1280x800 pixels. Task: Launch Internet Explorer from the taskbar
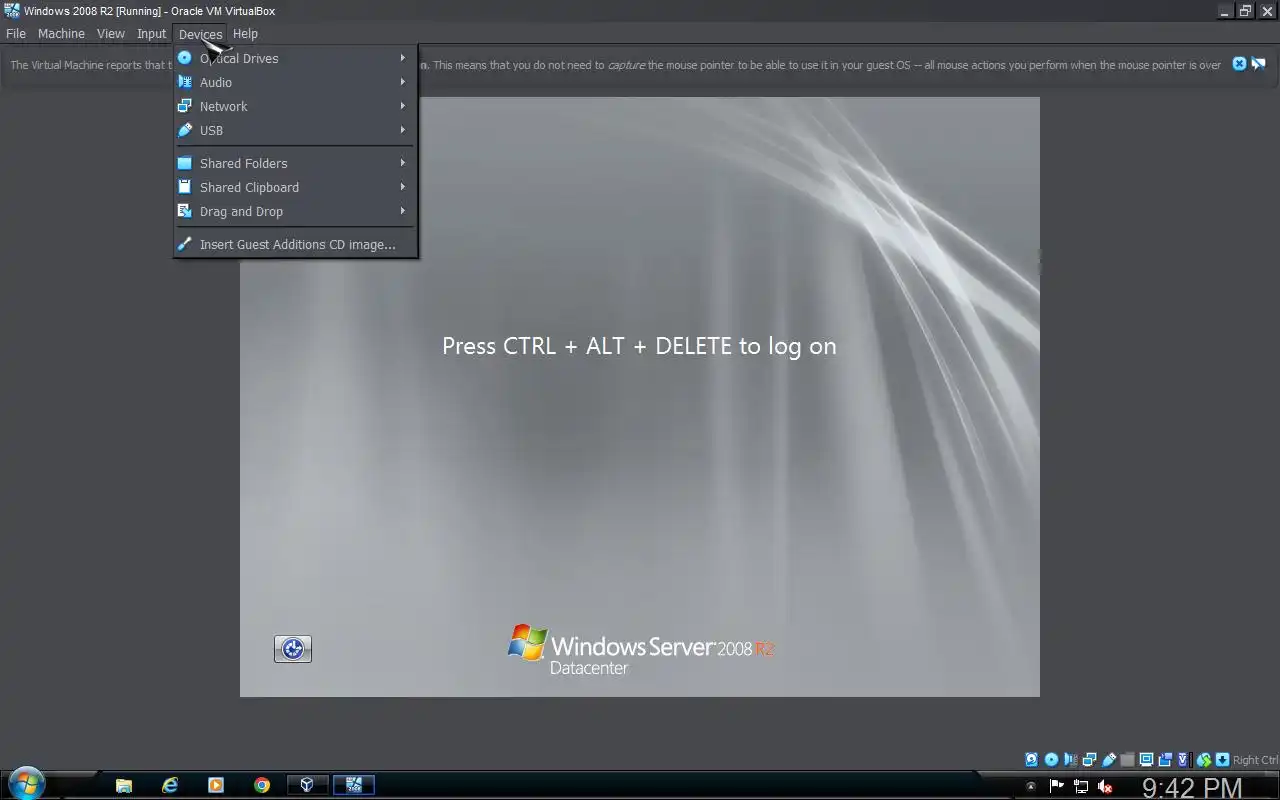[x=170, y=785]
